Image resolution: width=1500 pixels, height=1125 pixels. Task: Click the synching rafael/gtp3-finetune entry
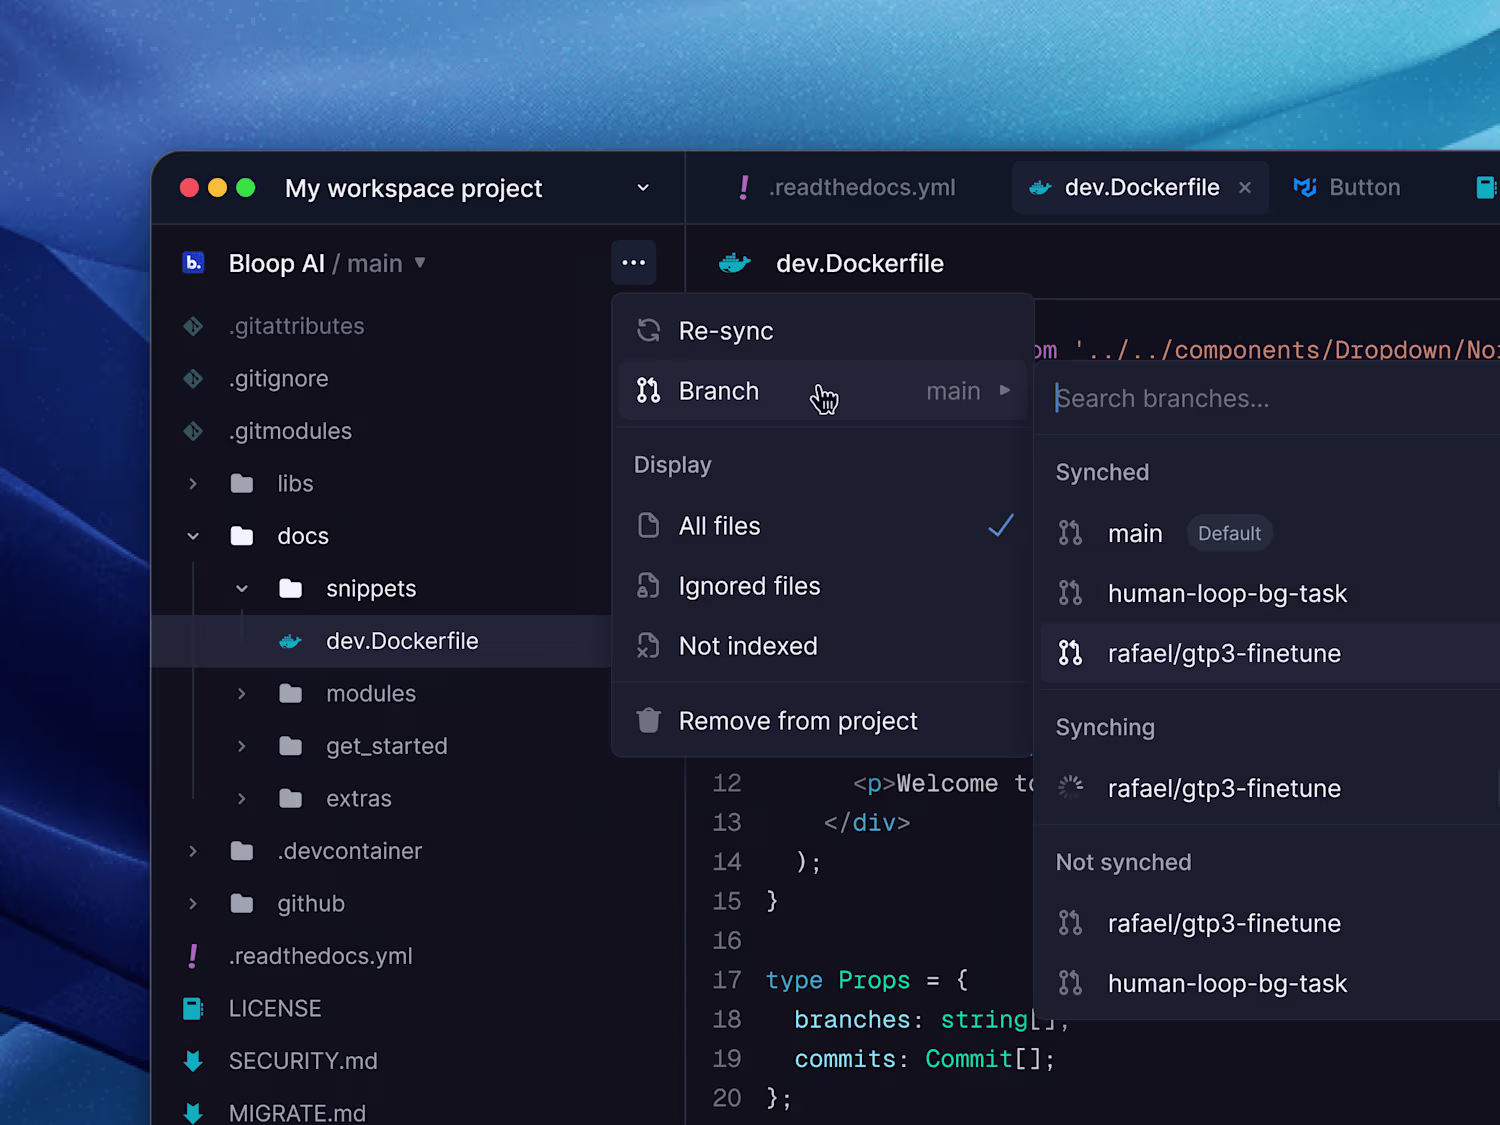click(1270, 788)
